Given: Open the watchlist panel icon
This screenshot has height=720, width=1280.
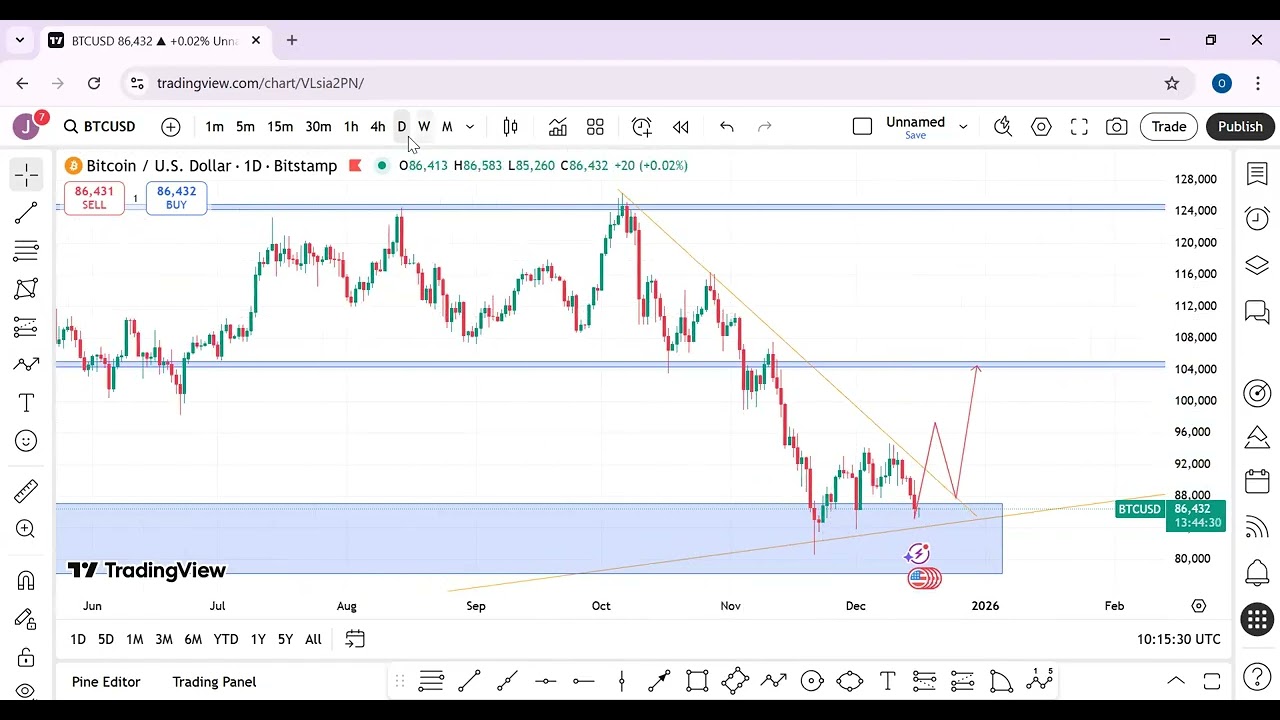Looking at the screenshot, I should (1257, 174).
